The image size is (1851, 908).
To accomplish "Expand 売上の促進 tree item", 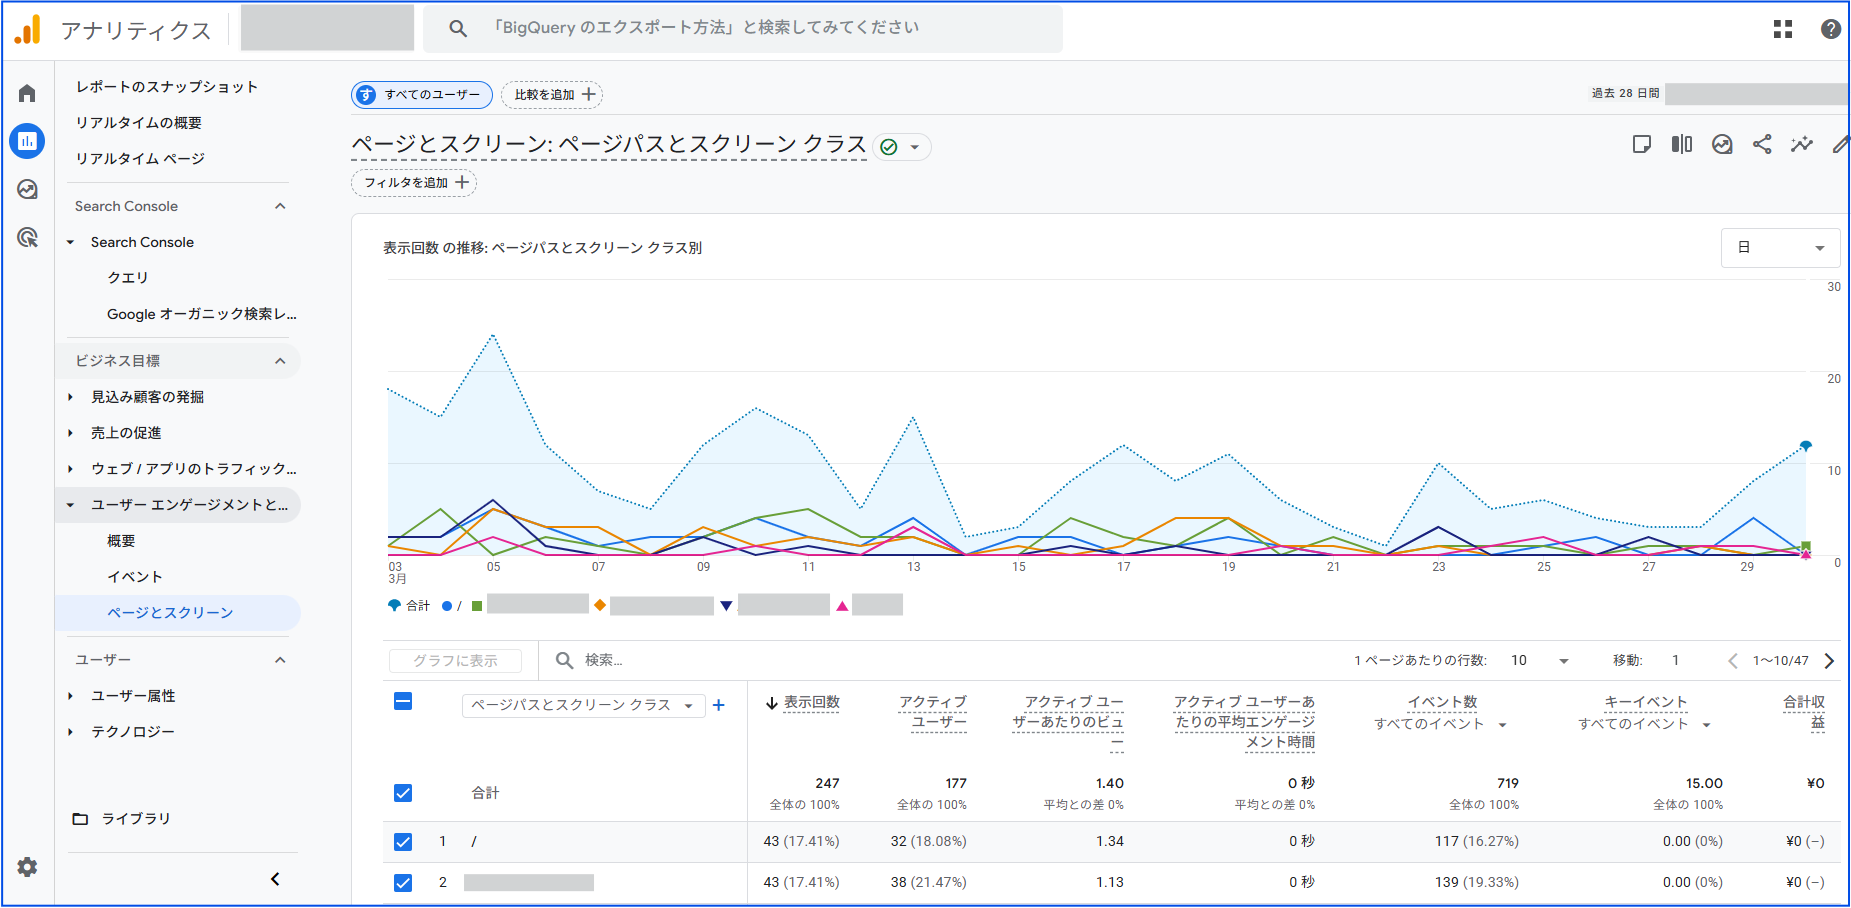I will (x=70, y=433).
